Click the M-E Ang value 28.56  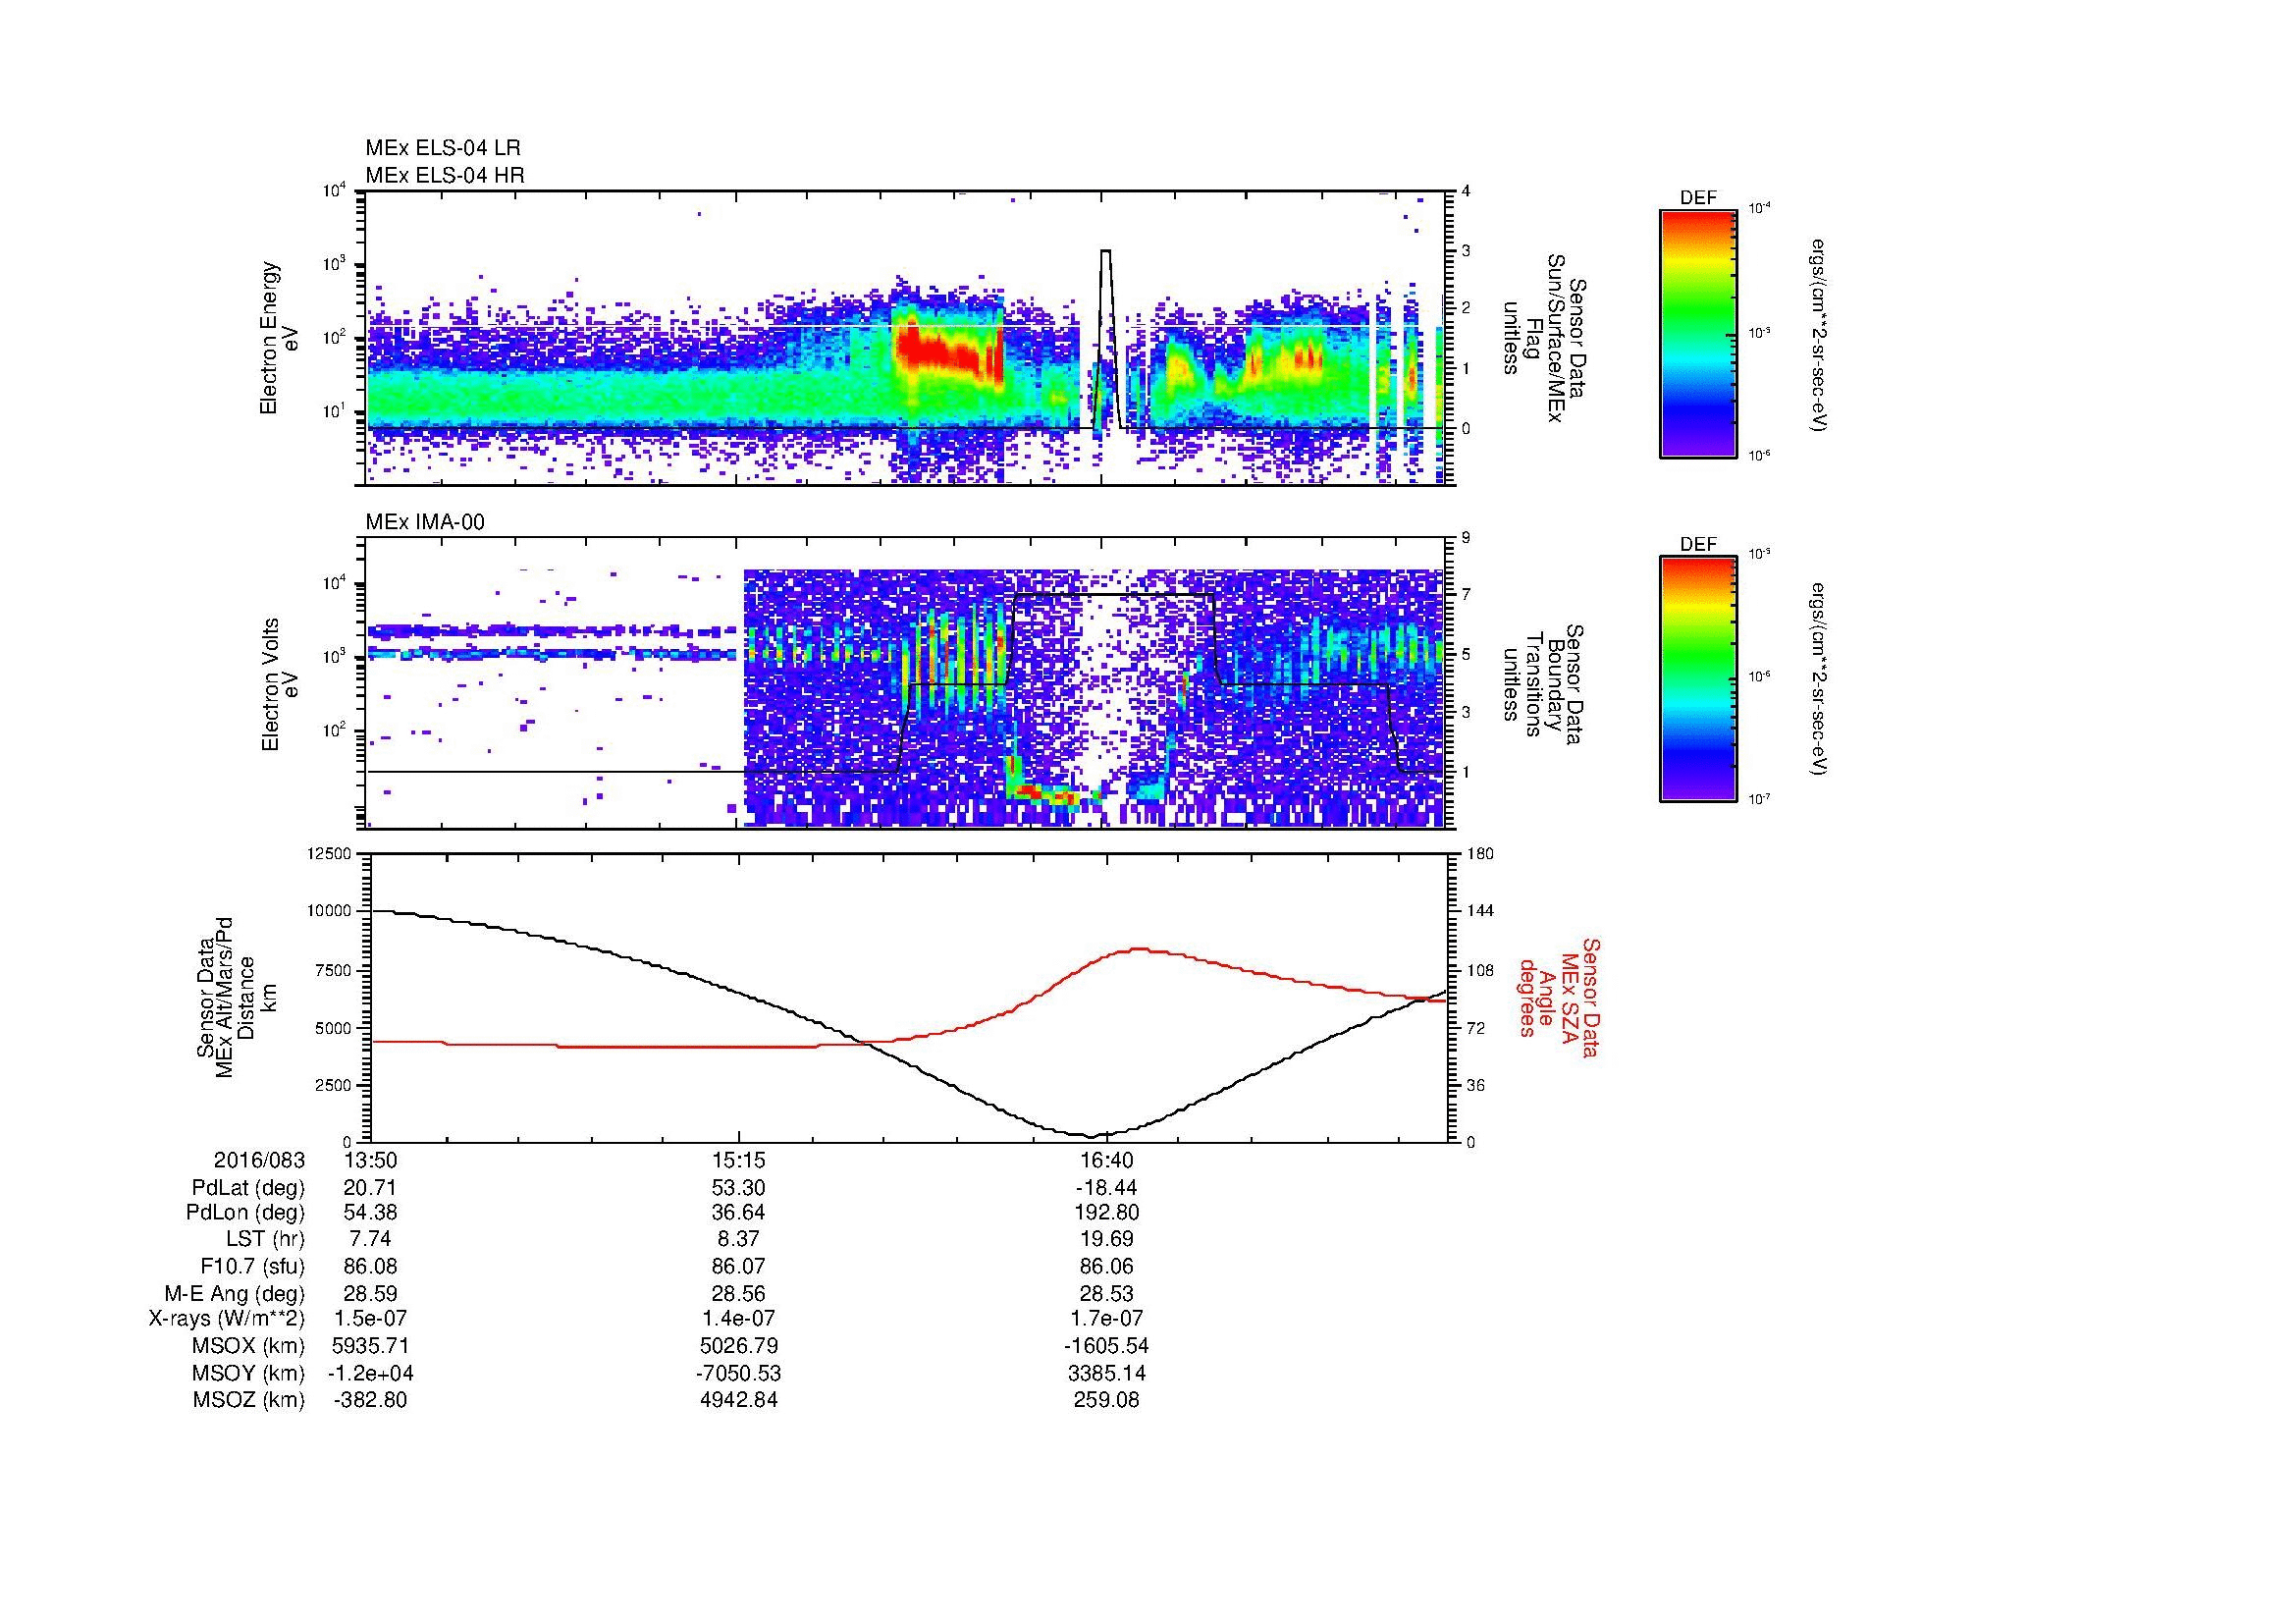point(738,1293)
